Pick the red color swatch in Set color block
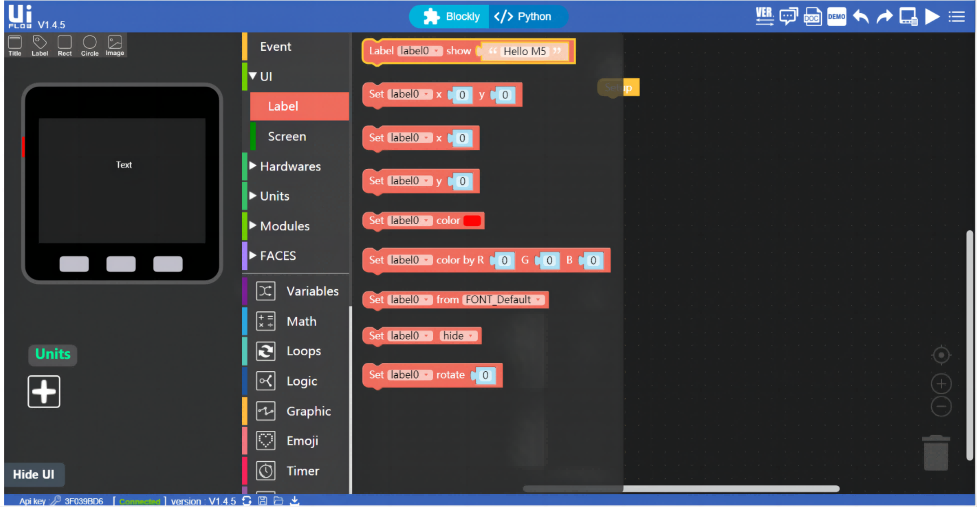Screen dimensions: 977x507 coord(472,220)
